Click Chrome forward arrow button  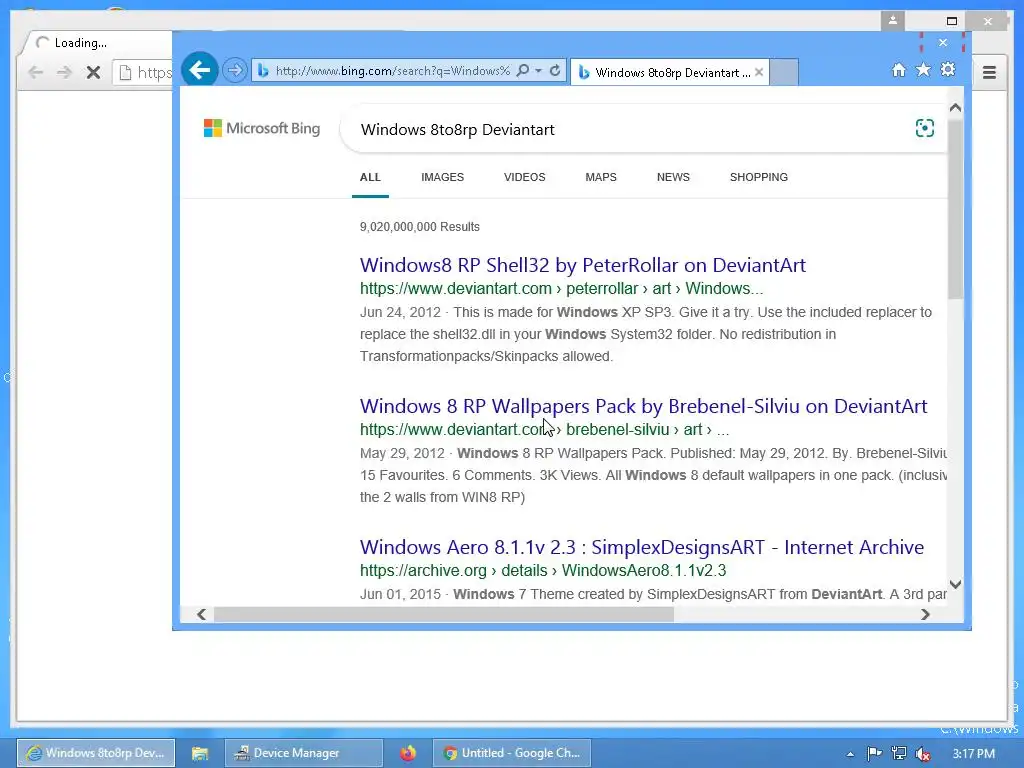pyautogui.click(x=64, y=72)
